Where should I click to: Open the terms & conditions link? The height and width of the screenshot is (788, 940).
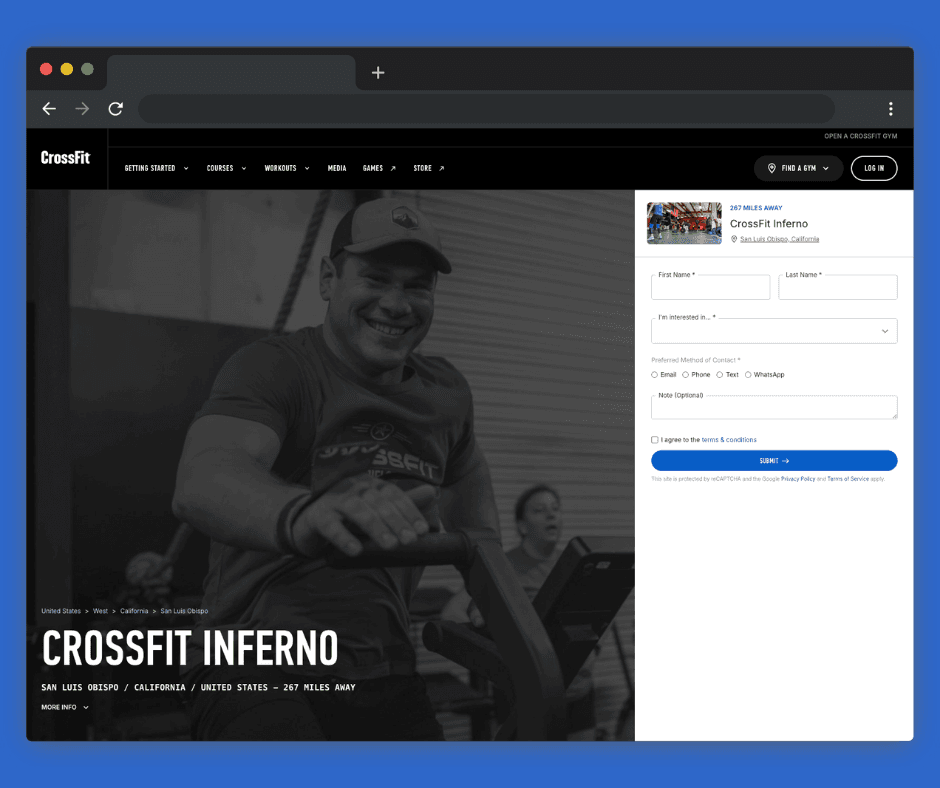[729, 440]
